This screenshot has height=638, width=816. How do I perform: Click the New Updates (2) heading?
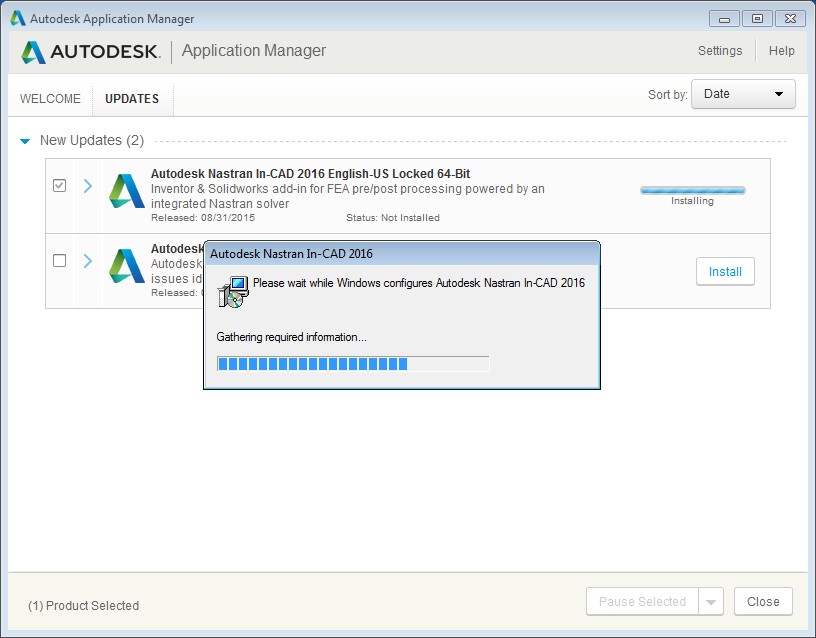(x=92, y=141)
